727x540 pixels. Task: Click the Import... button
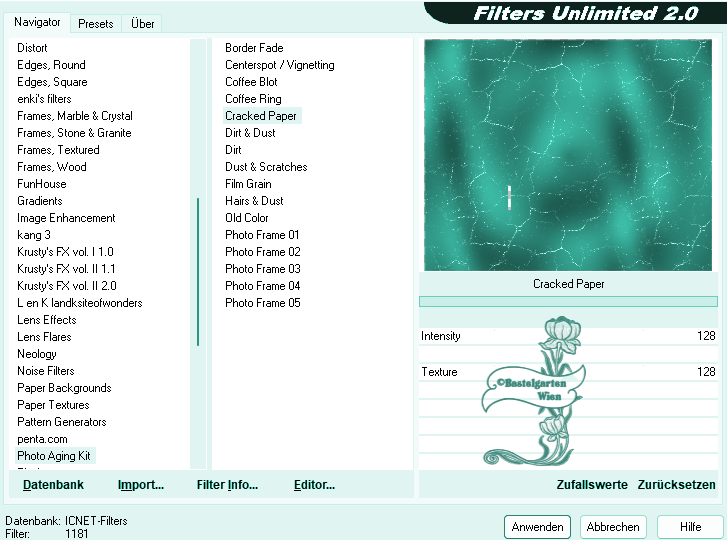(141, 485)
